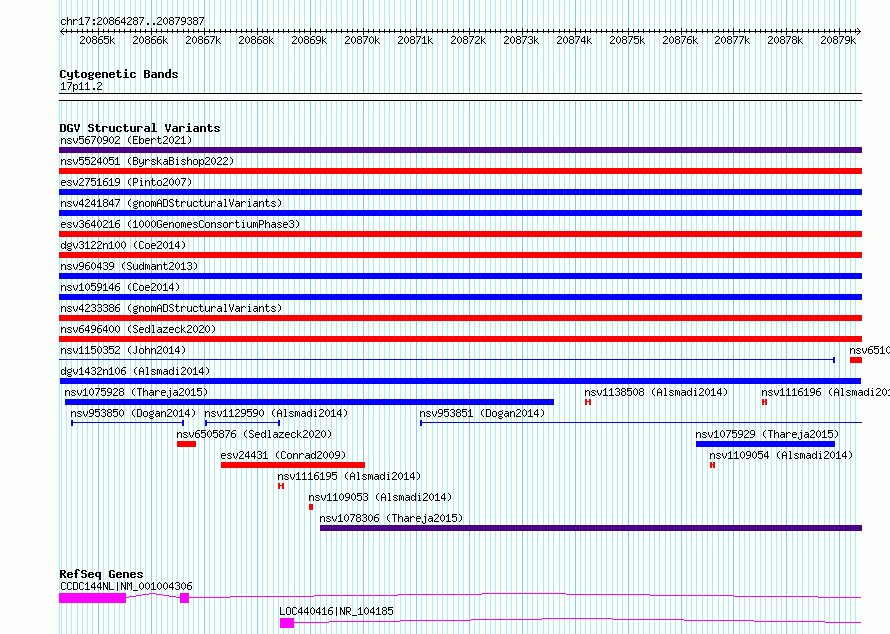Screen dimensions: 890x634
Task: Select the red nsv6505876 (Sedlazeck2020) variant bar
Action: click(x=186, y=444)
